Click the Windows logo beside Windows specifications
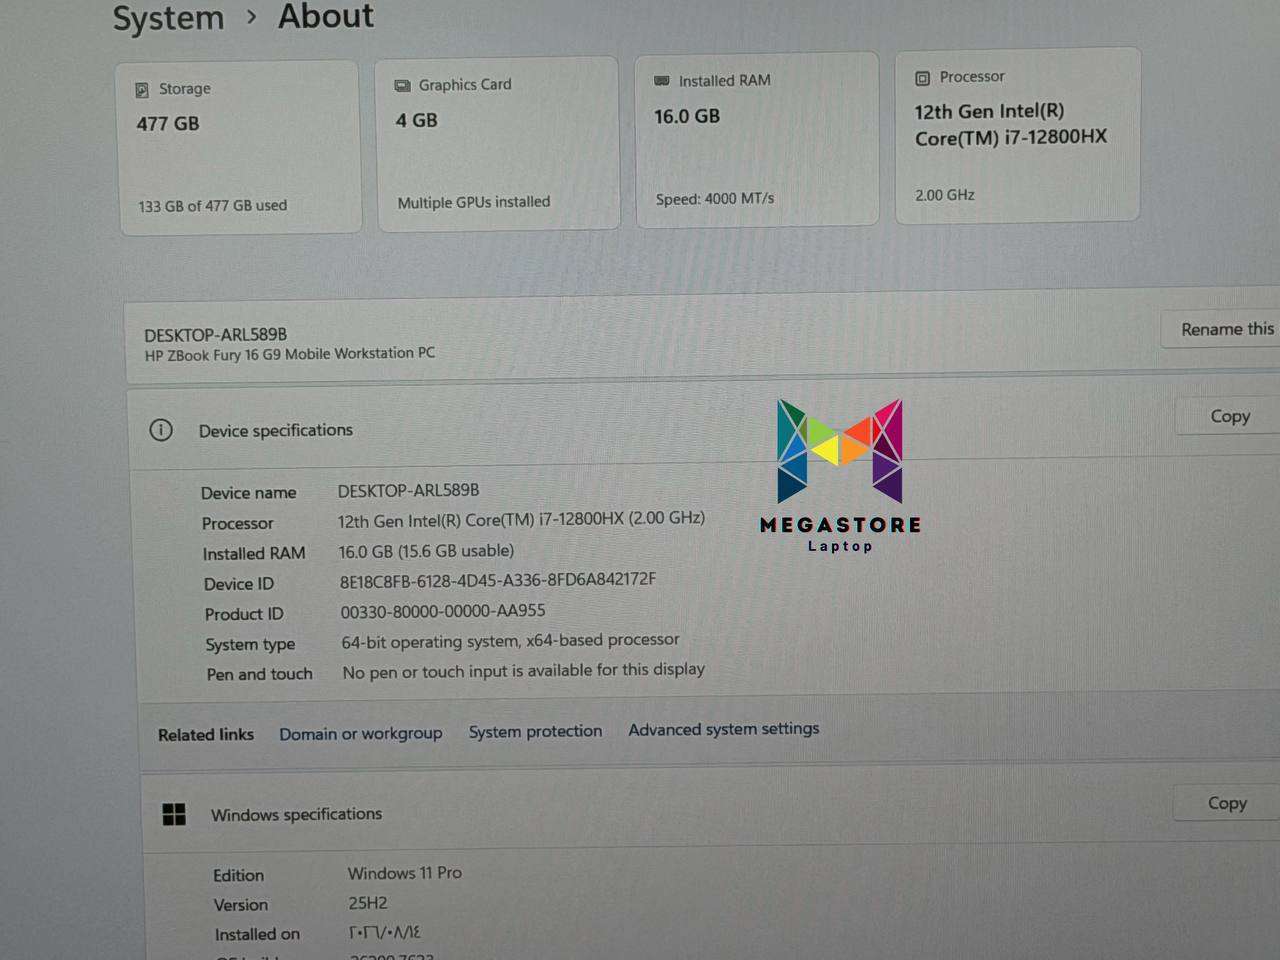The height and width of the screenshot is (960, 1280). pos(174,815)
